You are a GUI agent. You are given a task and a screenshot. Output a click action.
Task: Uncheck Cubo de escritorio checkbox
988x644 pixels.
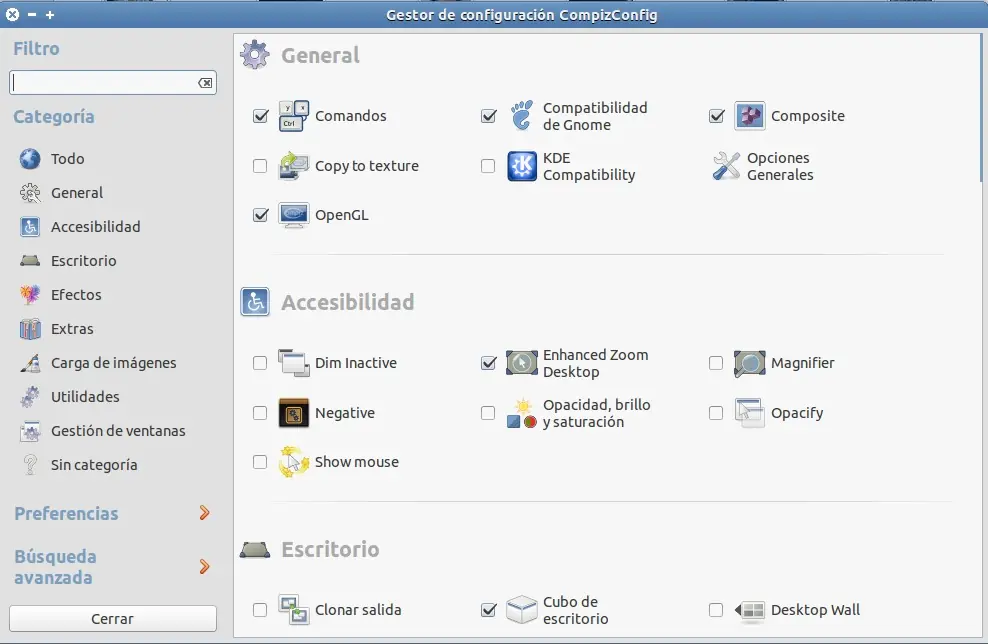click(x=488, y=610)
